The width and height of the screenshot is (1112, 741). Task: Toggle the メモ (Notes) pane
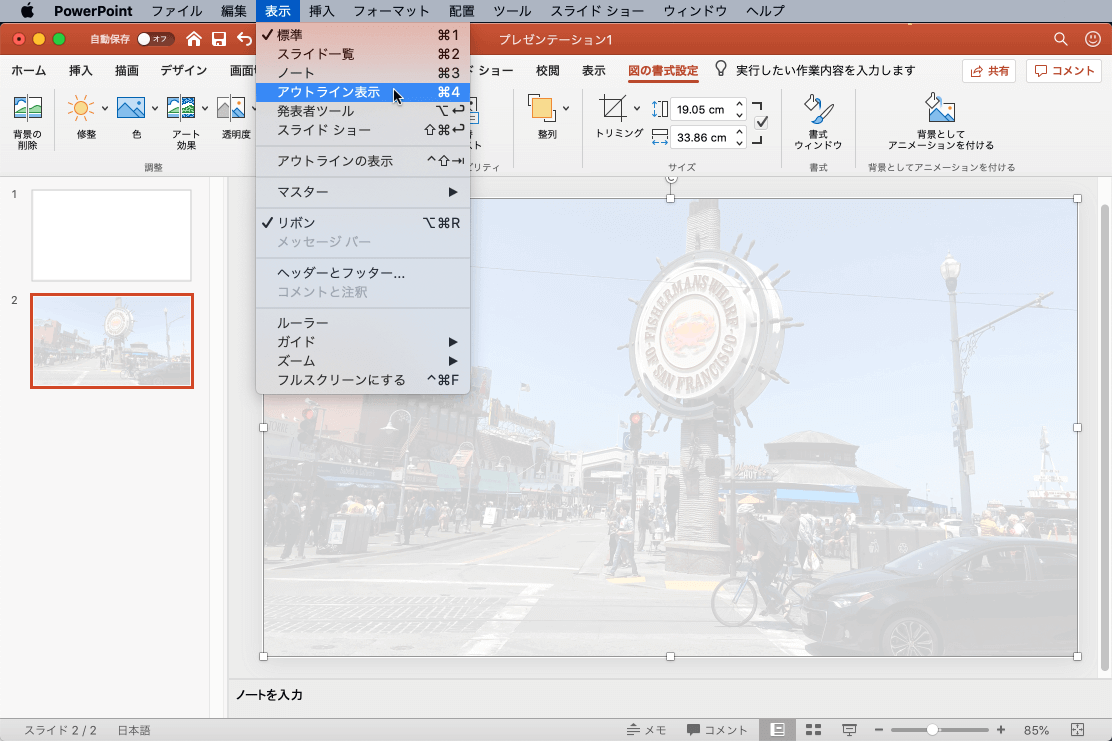pyautogui.click(x=646, y=729)
